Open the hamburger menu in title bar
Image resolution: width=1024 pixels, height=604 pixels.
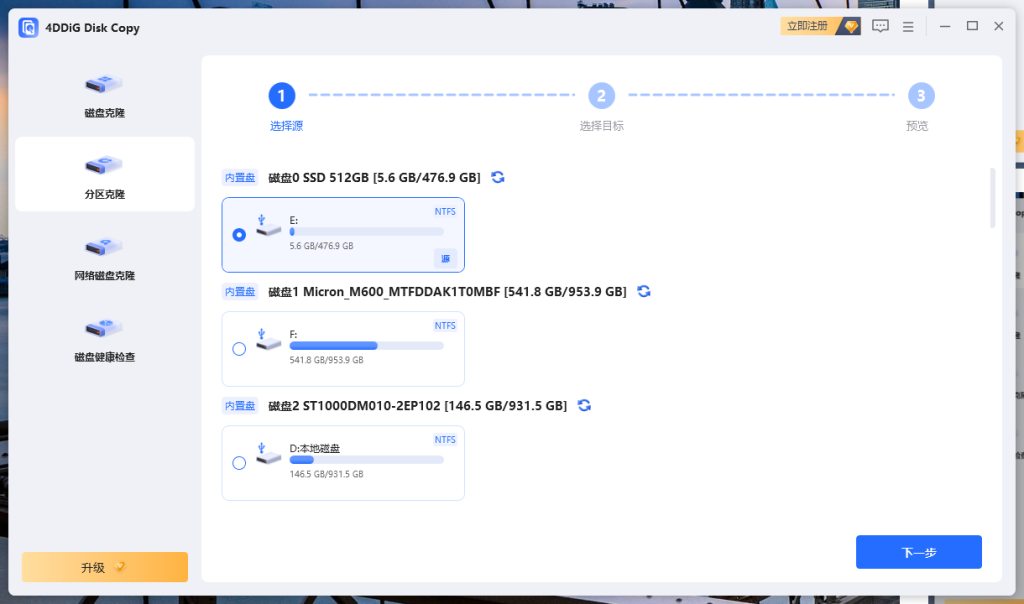[x=908, y=27]
